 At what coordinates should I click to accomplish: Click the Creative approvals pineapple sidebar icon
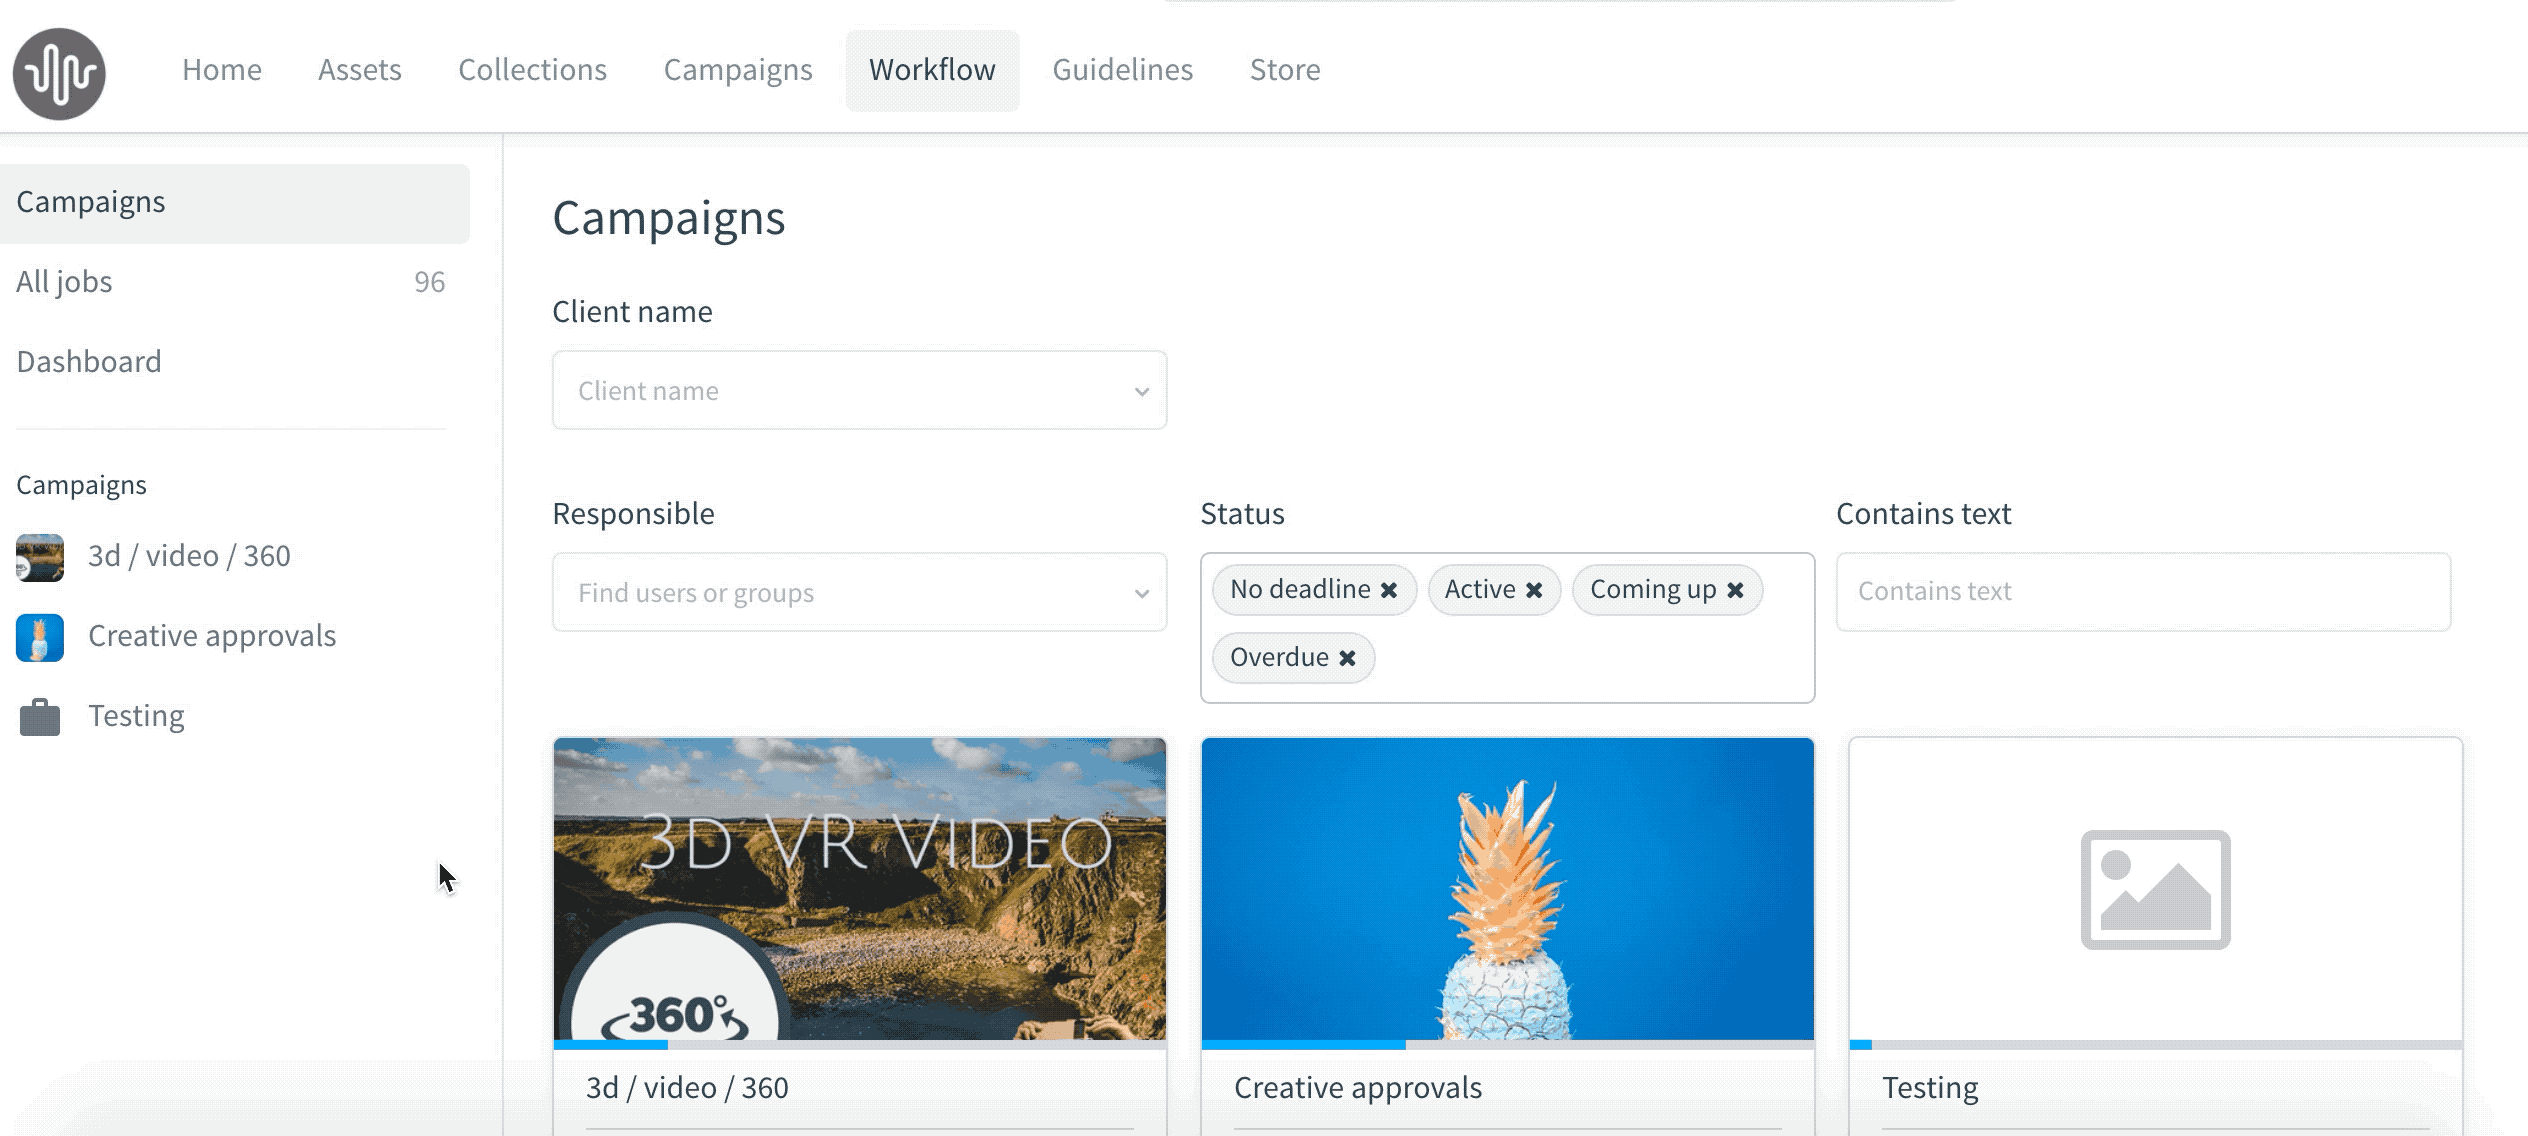[40, 637]
